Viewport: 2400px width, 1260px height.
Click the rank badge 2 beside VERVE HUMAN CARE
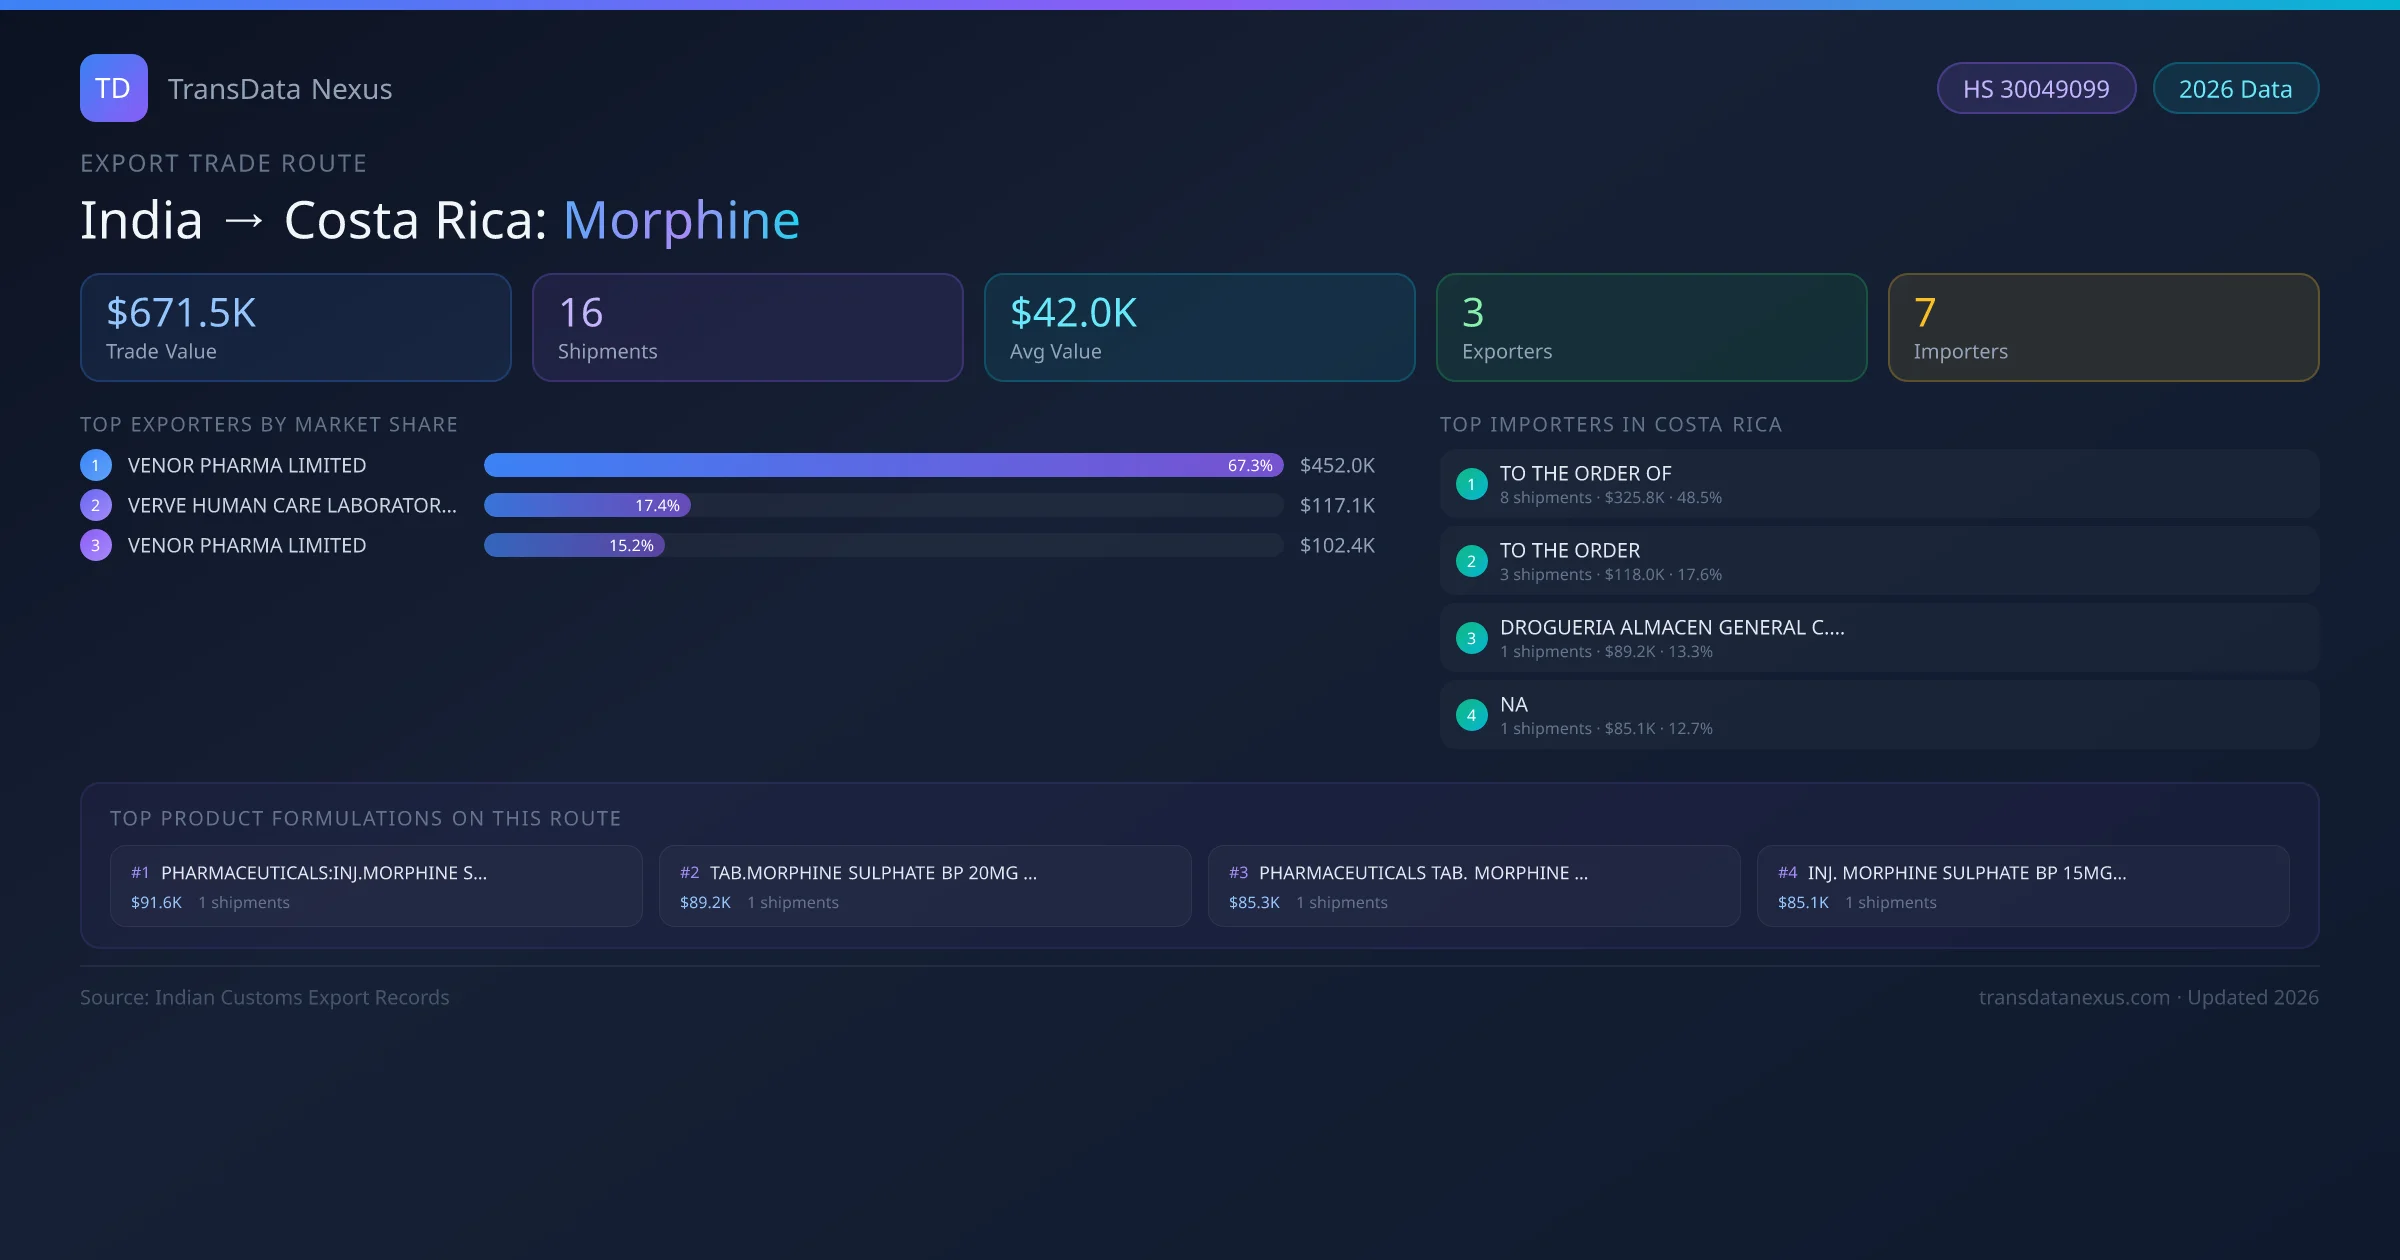pos(95,505)
